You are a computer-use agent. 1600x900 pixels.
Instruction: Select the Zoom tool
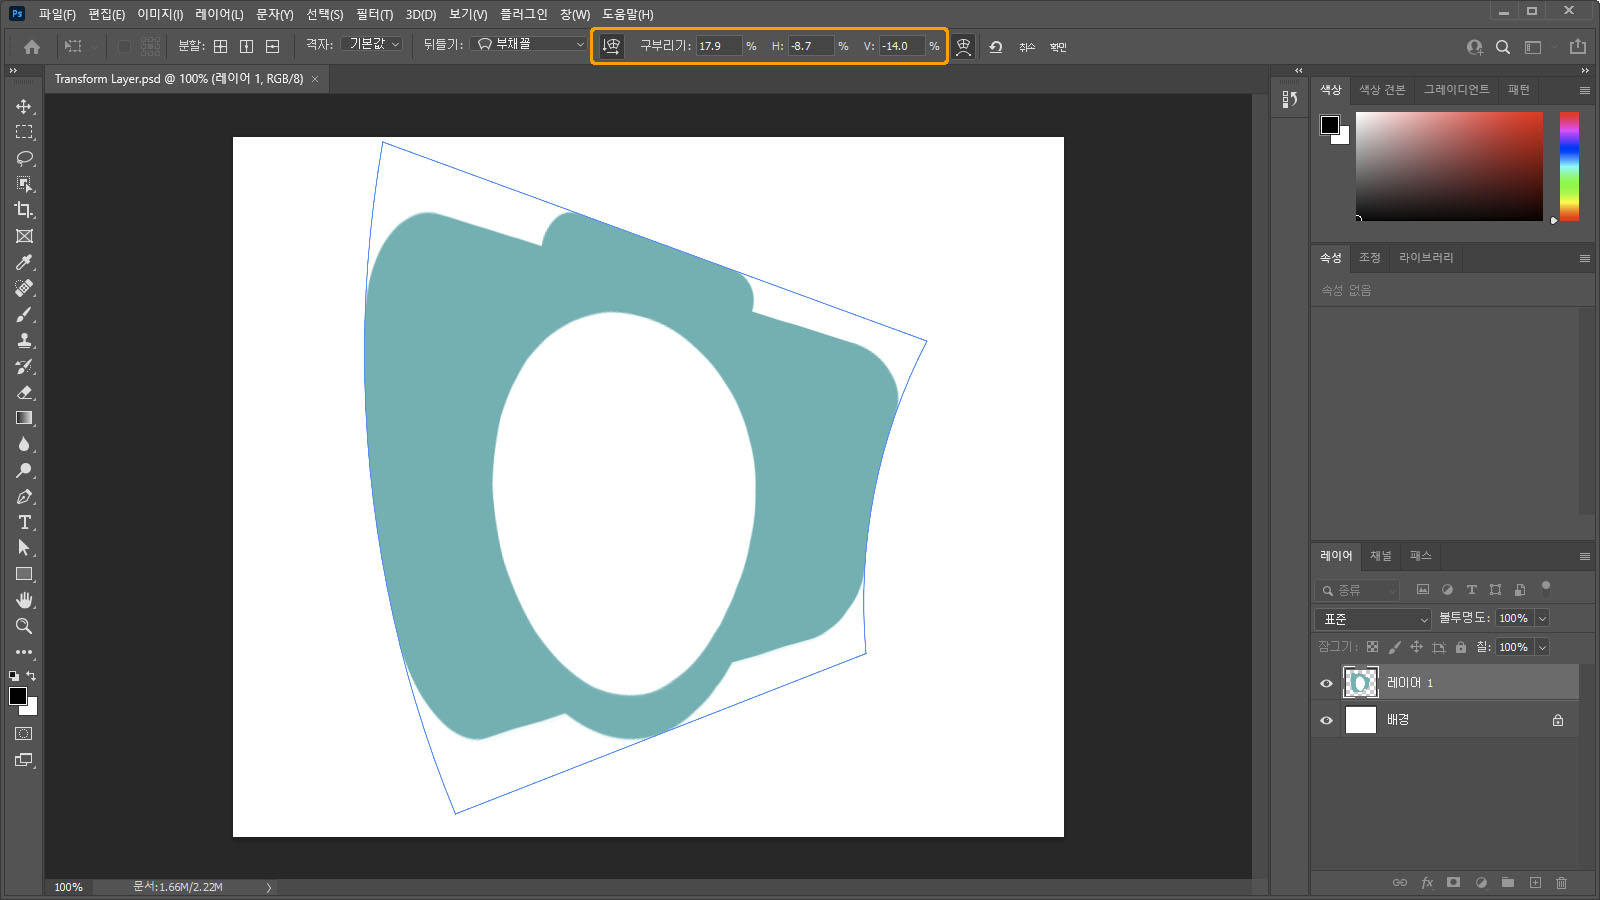coord(24,626)
